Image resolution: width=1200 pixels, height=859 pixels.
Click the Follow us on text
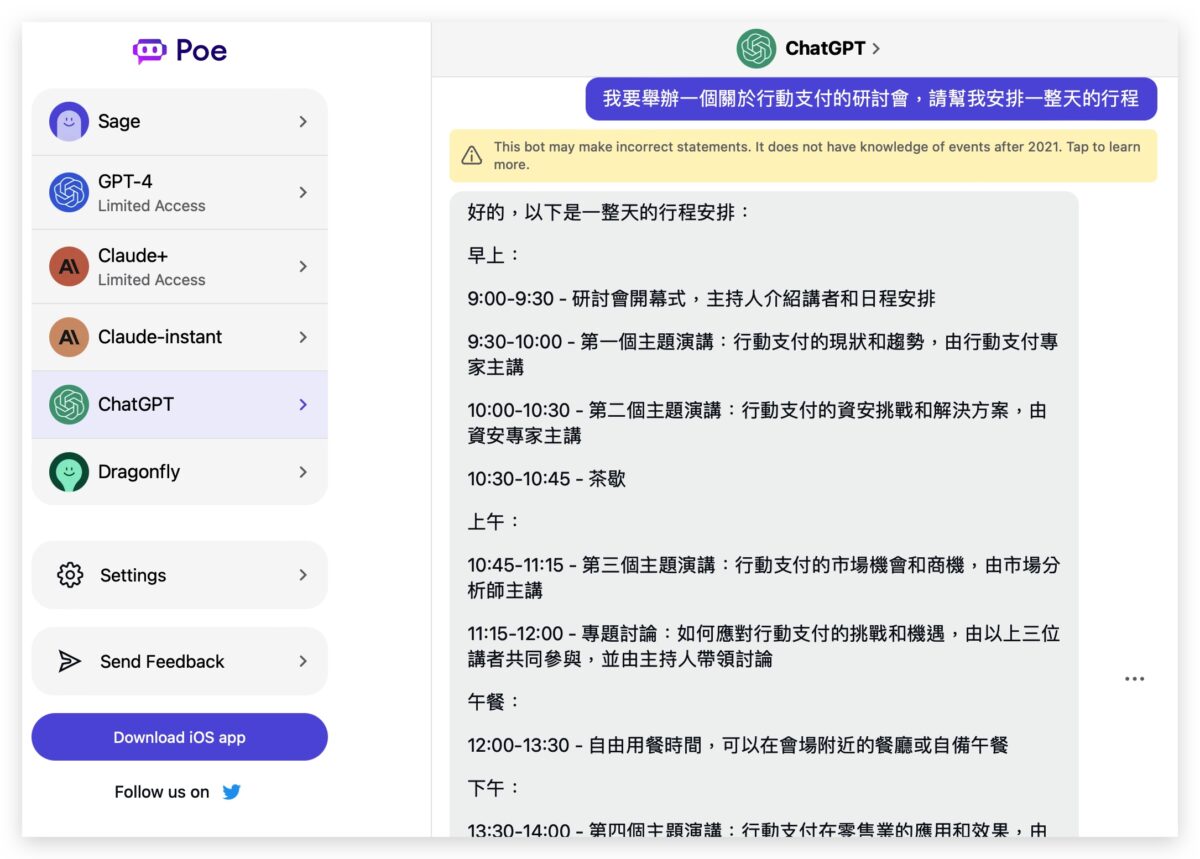click(x=162, y=792)
